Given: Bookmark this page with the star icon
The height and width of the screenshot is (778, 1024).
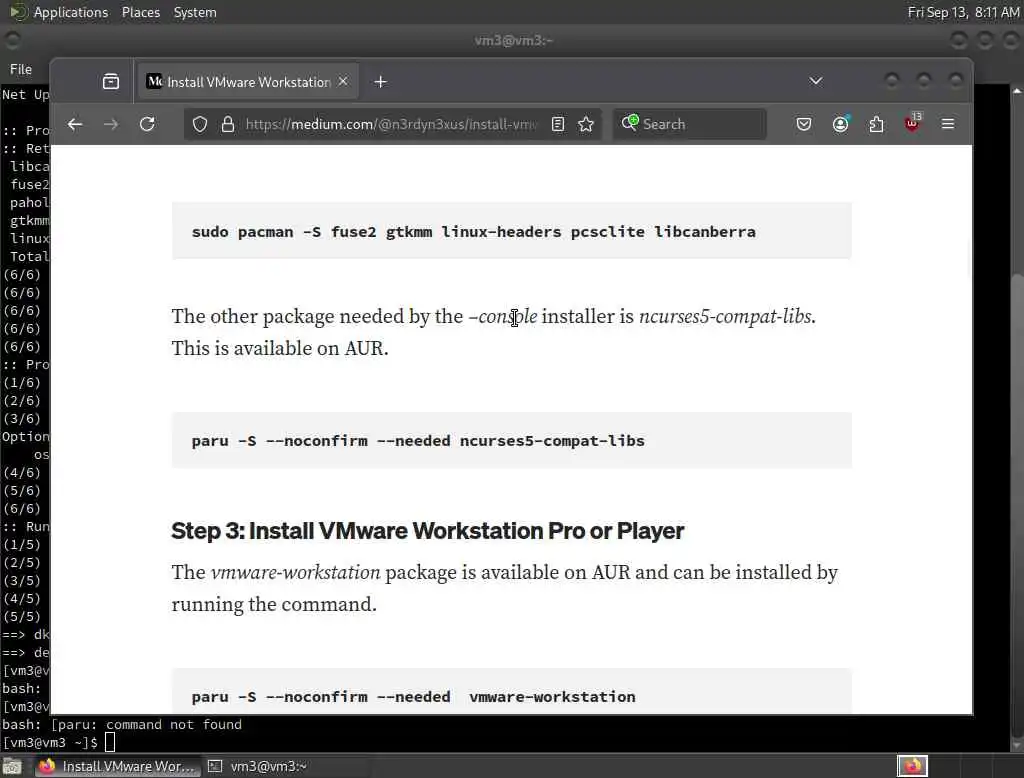Looking at the screenshot, I should pyautogui.click(x=586, y=124).
